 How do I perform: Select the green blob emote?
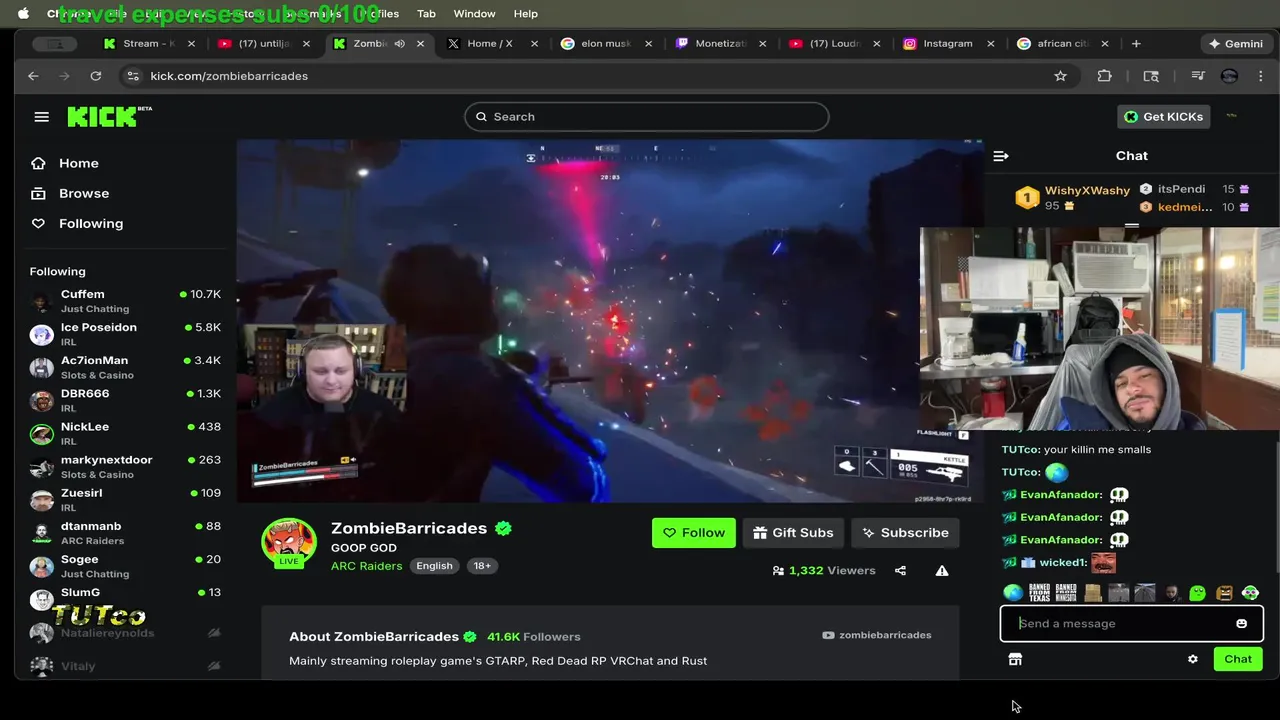tap(1198, 593)
